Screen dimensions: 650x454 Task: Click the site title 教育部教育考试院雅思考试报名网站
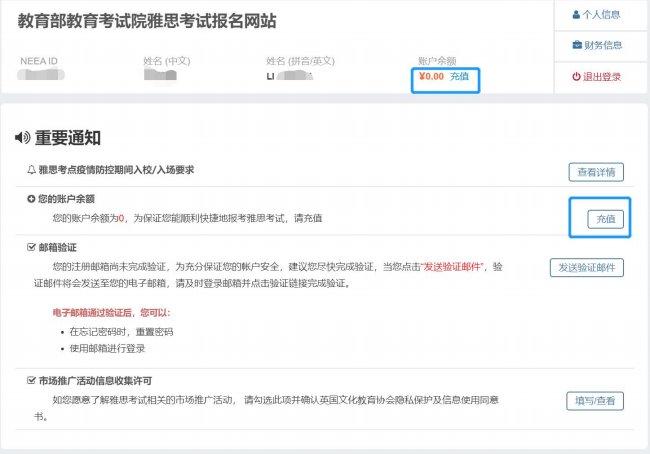147,21
